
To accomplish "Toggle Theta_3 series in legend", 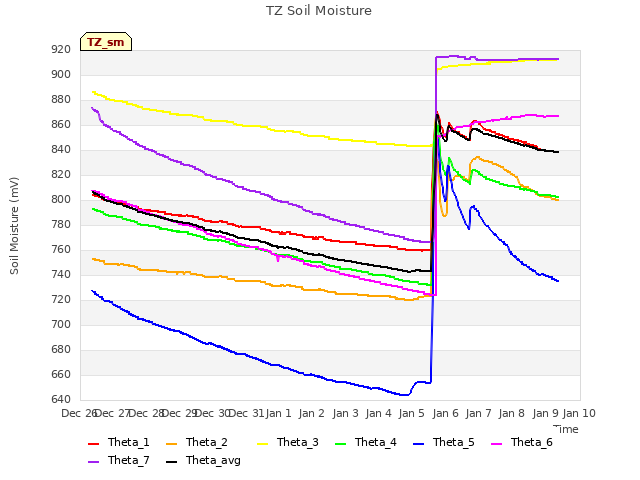I will 288,442.
